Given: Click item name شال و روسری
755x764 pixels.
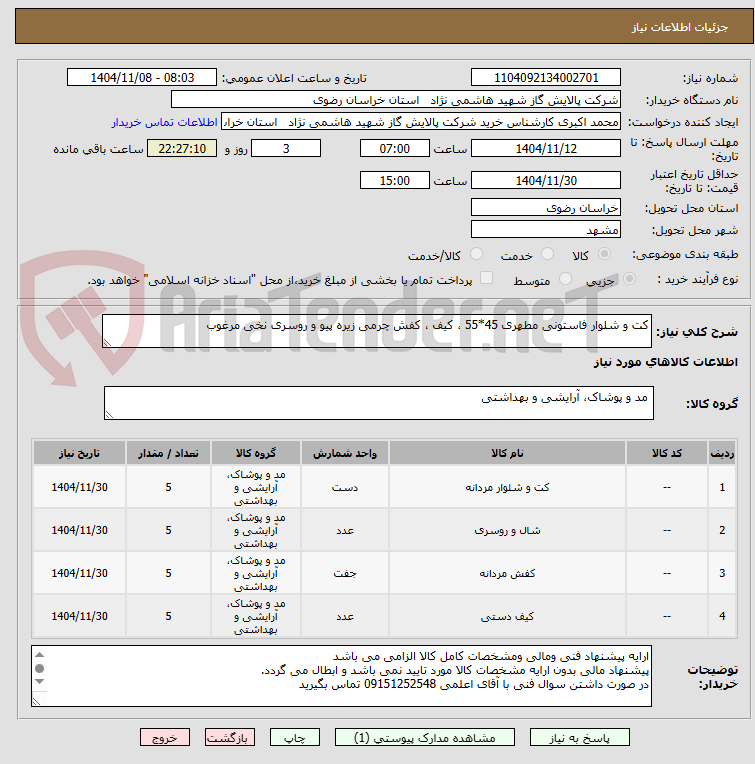Looking at the screenshot, I should pyautogui.click(x=507, y=530).
